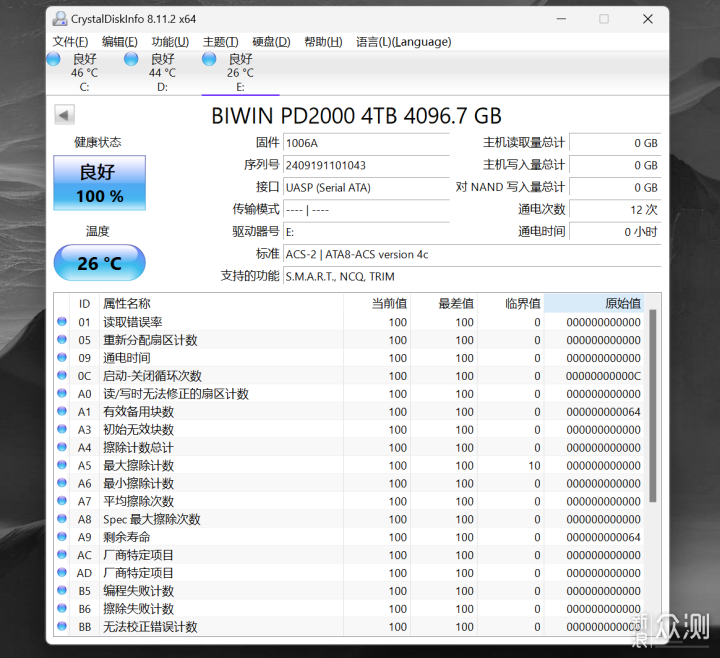
Task: Click the 26 °C temperature button
Action: (99, 263)
